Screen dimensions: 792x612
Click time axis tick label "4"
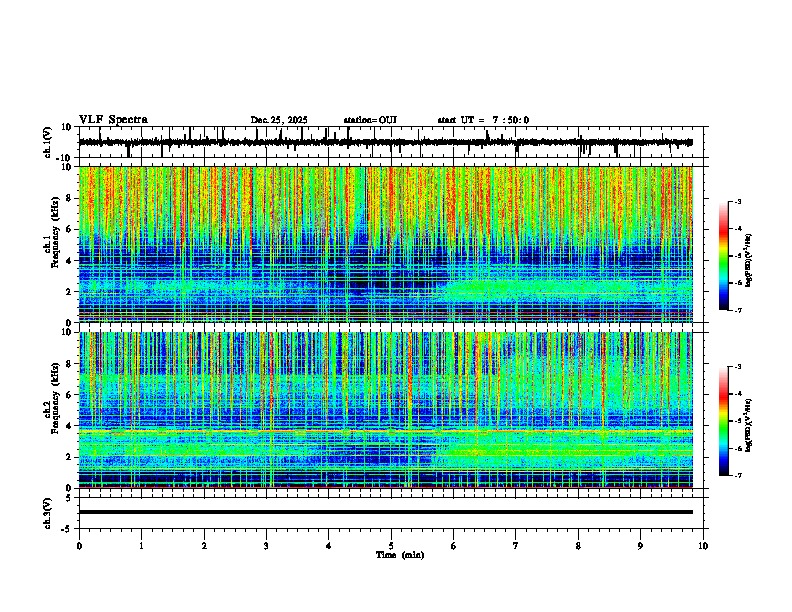click(x=329, y=546)
